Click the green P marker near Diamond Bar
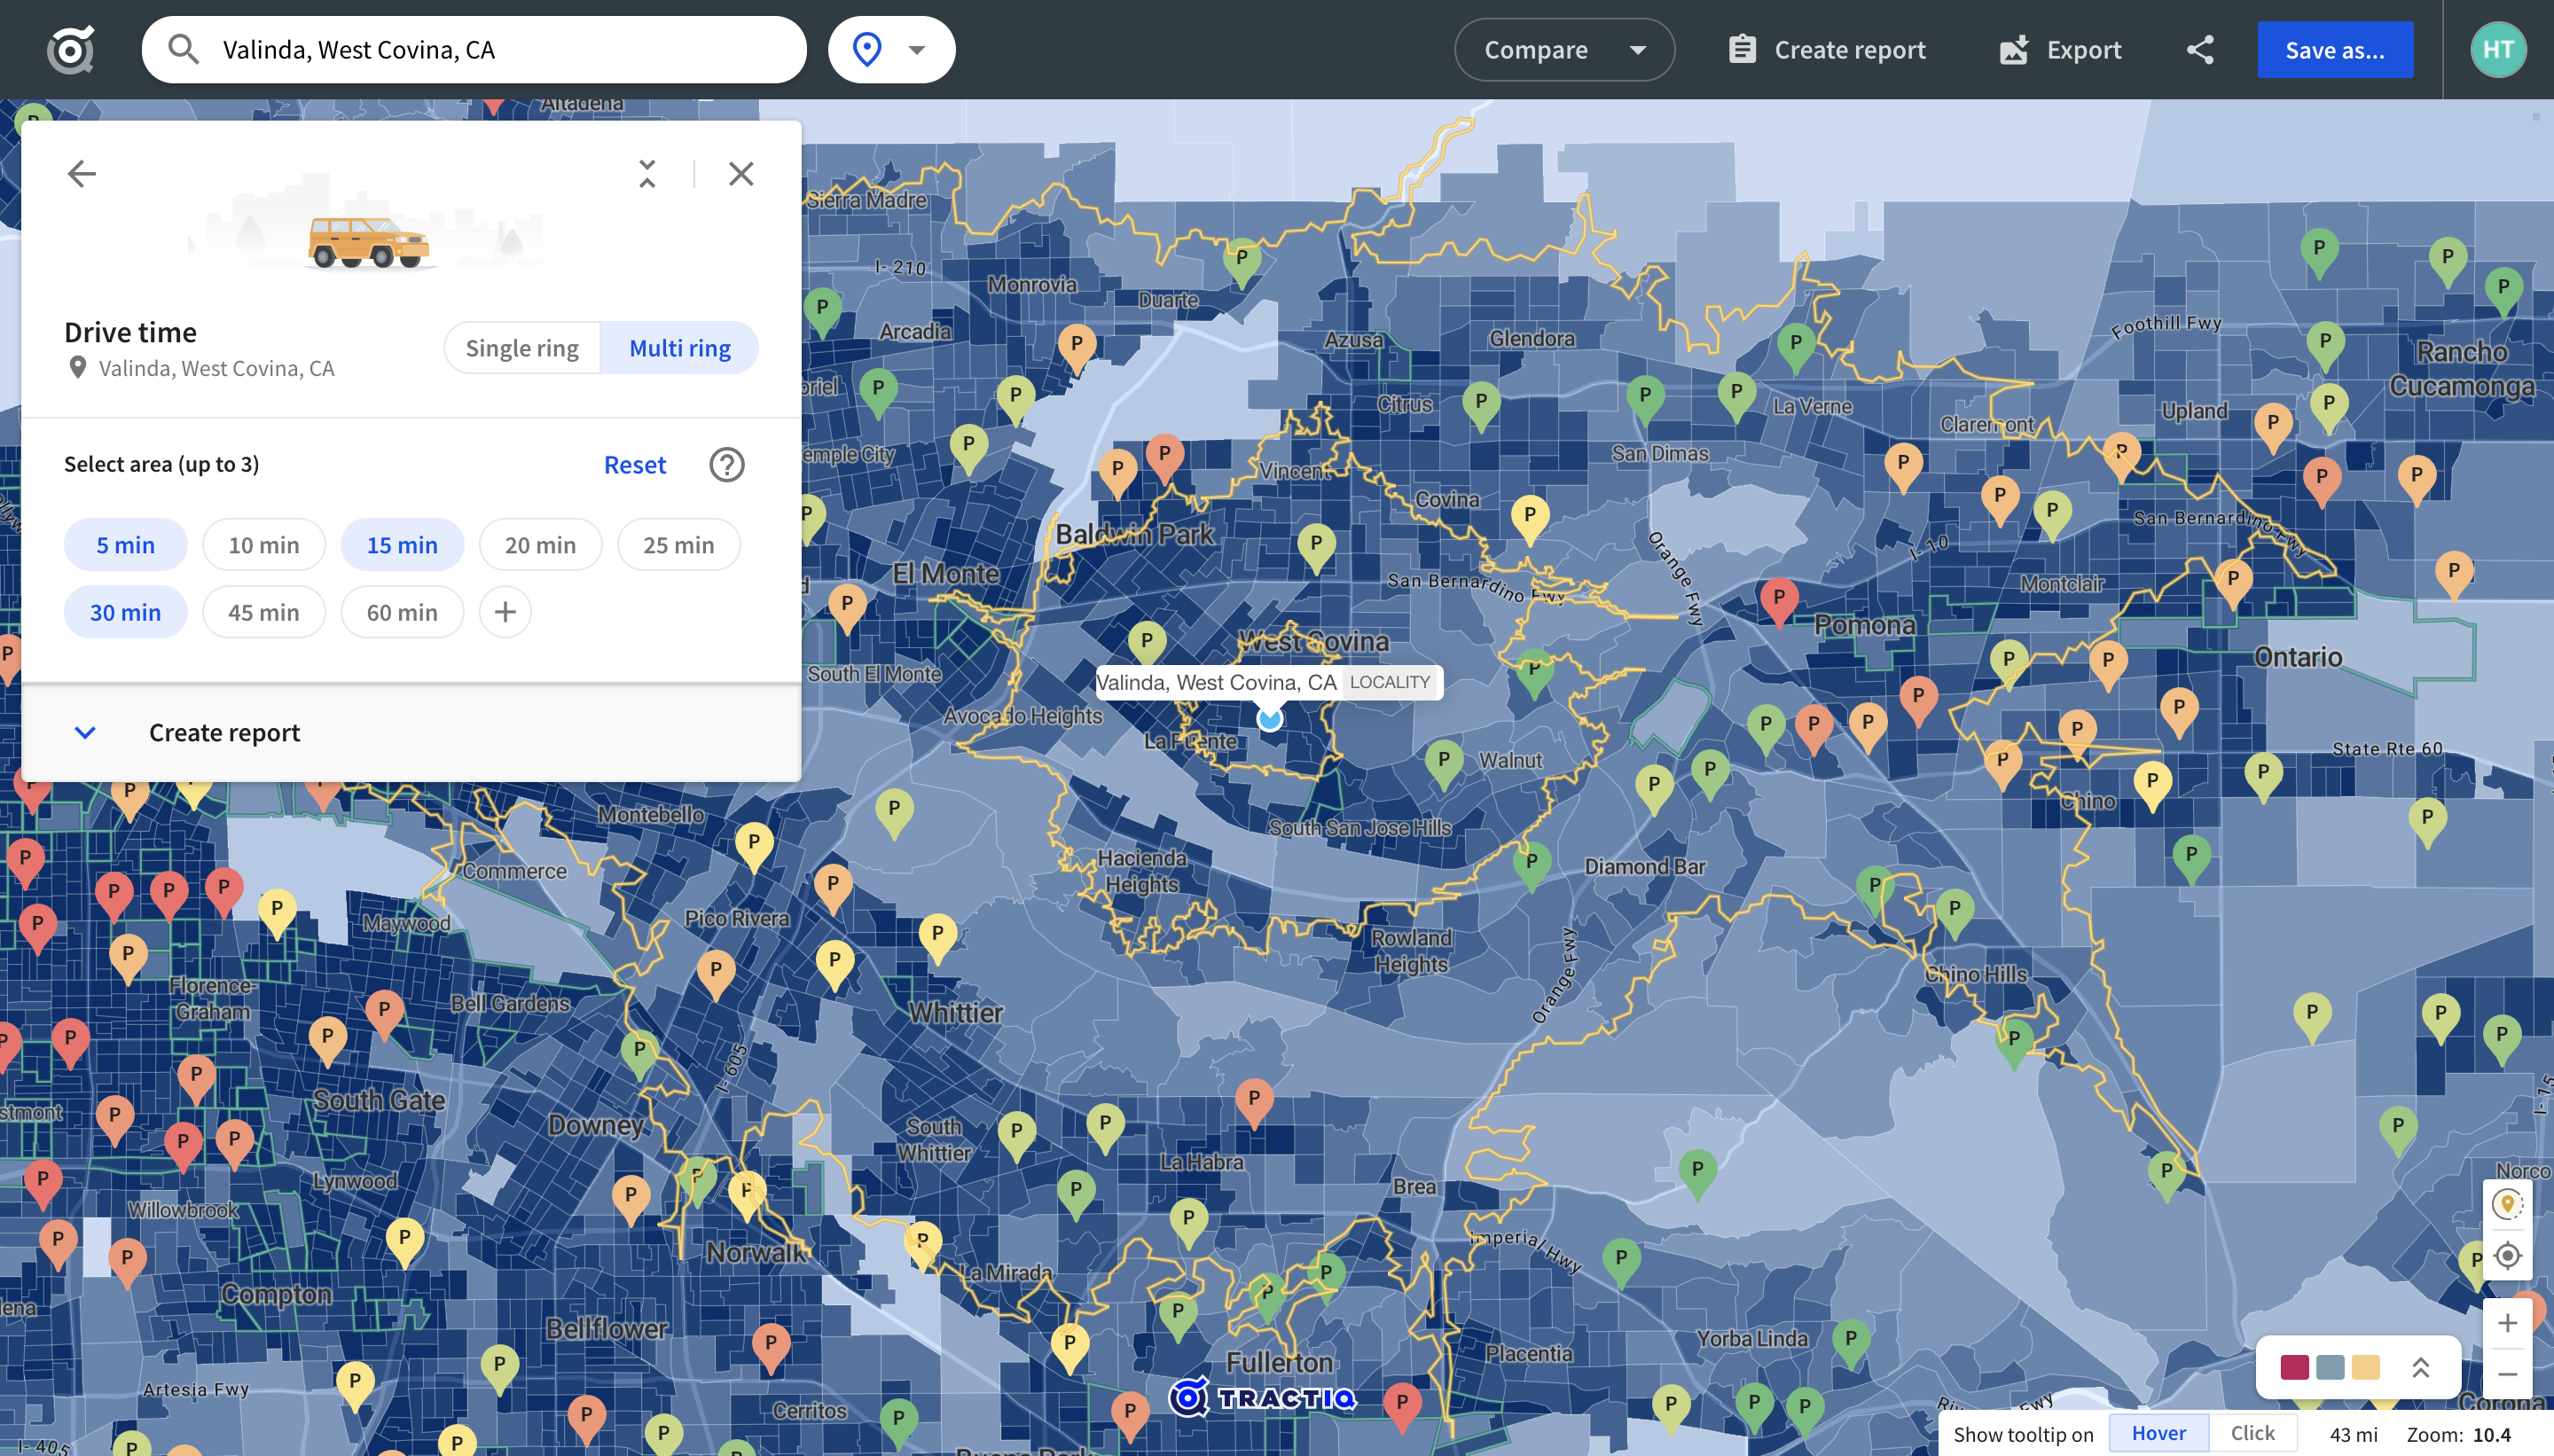 click(1531, 865)
